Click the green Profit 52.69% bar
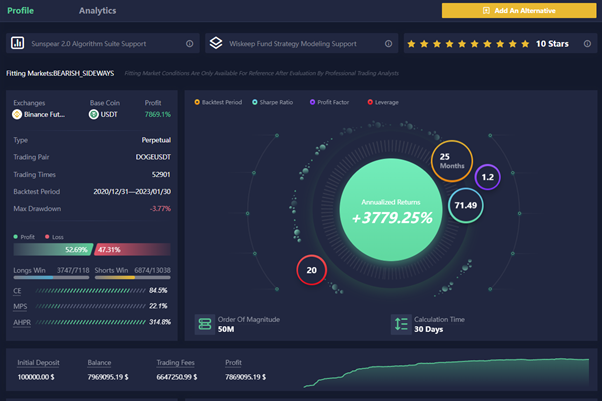The image size is (602, 401). [53, 250]
